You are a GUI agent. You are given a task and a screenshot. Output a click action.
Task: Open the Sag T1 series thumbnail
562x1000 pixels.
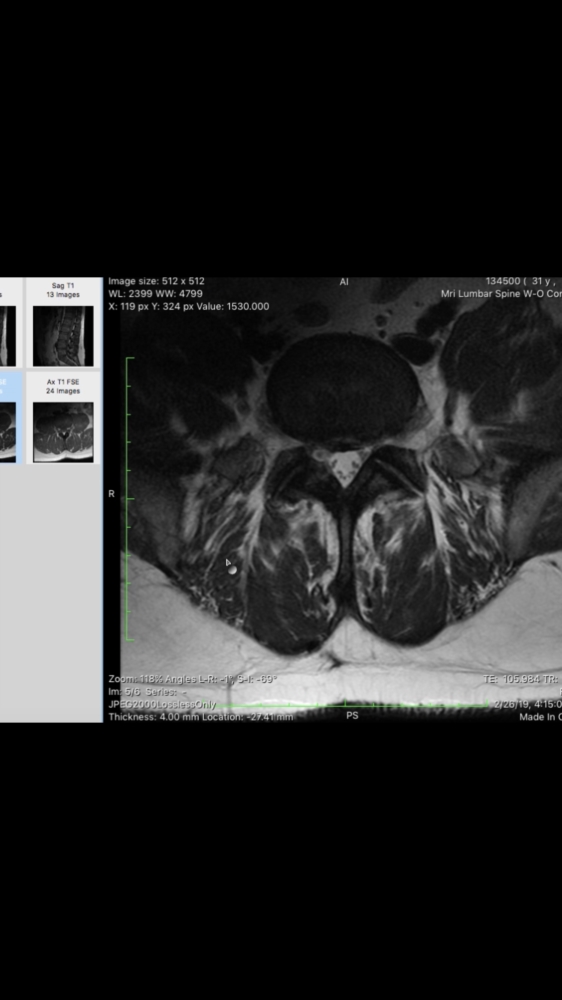click(63, 335)
